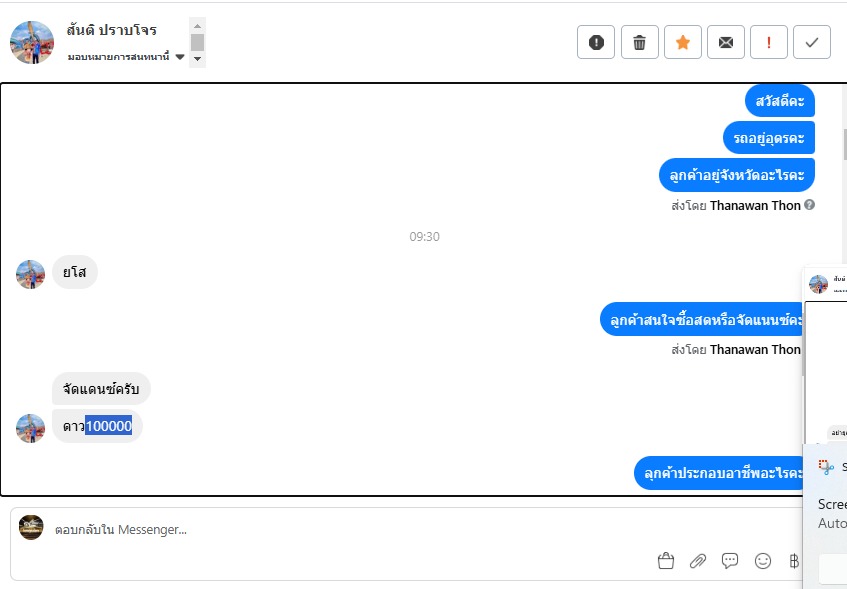The width and height of the screenshot is (847, 589).
Task: Open saved replies speech bubble icon
Action: pyautogui.click(x=730, y=561)
